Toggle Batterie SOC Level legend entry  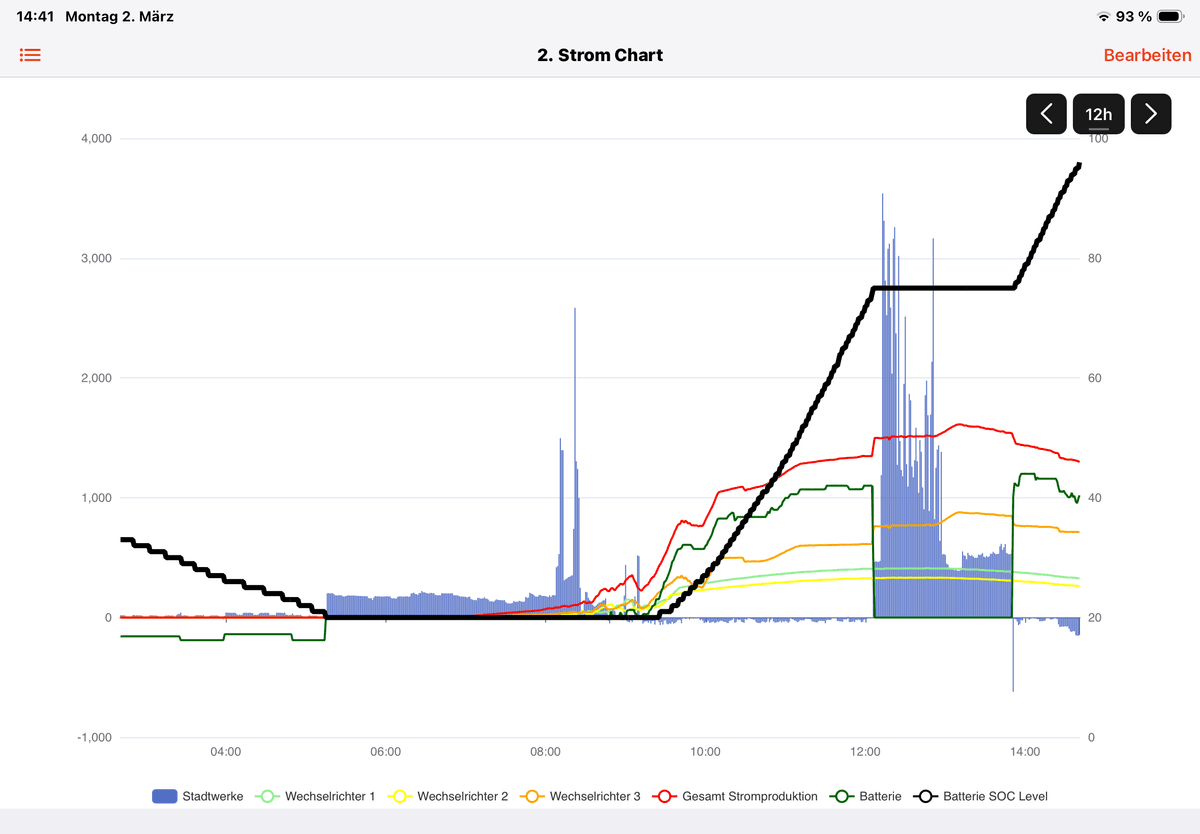(x=979, y=796)
